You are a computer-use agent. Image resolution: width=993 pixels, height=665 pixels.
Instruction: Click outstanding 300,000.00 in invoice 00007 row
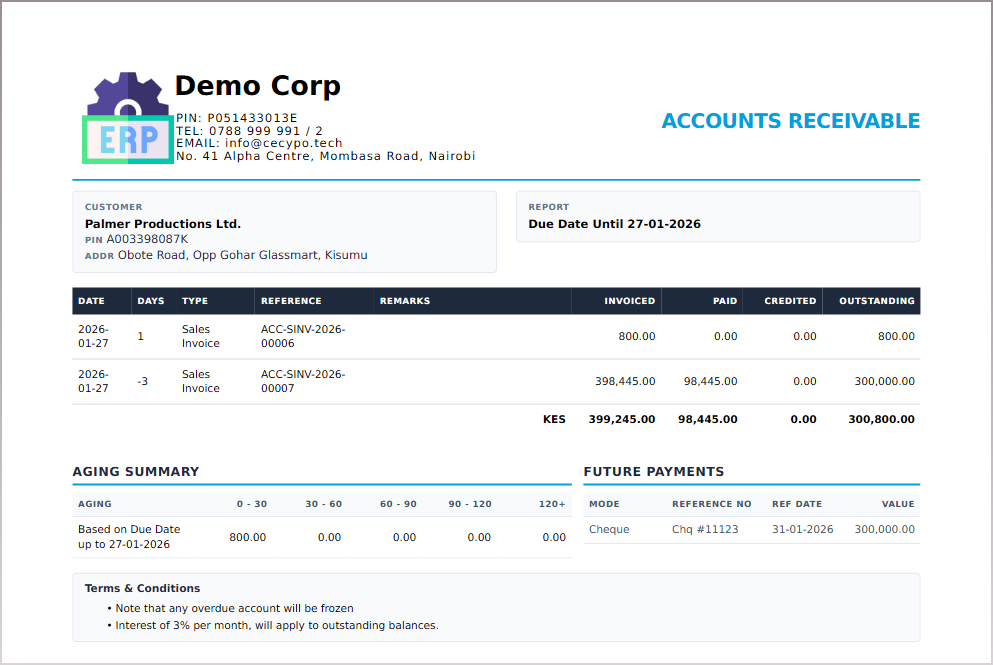[885, 381]
